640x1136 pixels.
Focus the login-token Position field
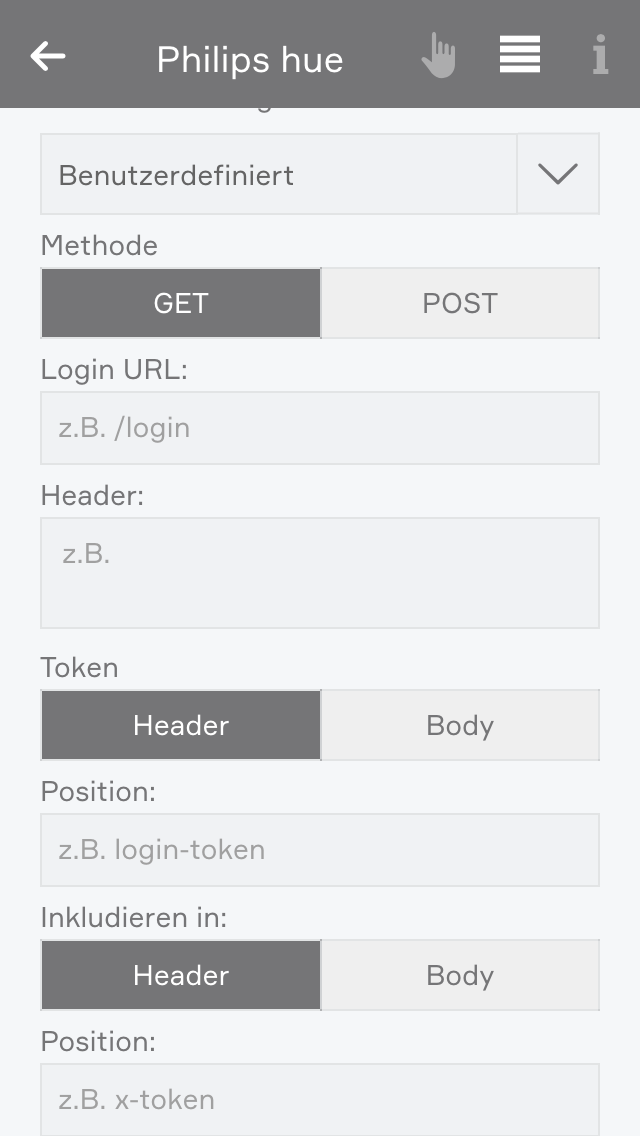320,850
